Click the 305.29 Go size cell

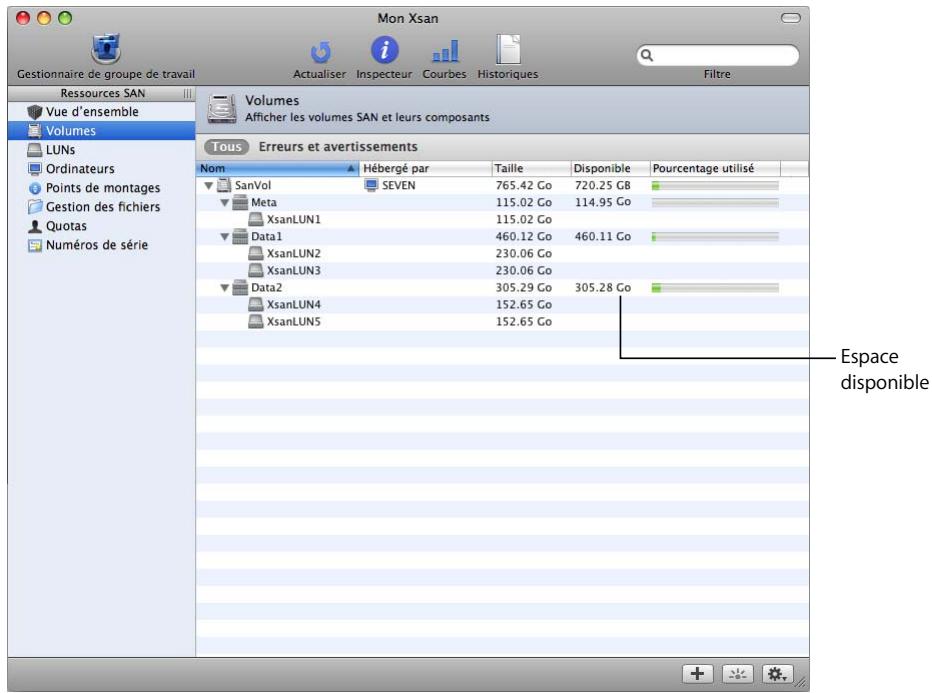tap(524, 288)
